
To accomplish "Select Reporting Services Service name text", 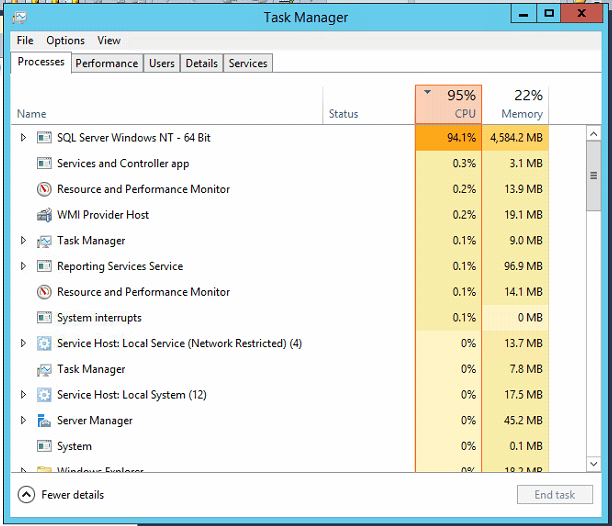I will coord(120,266).
